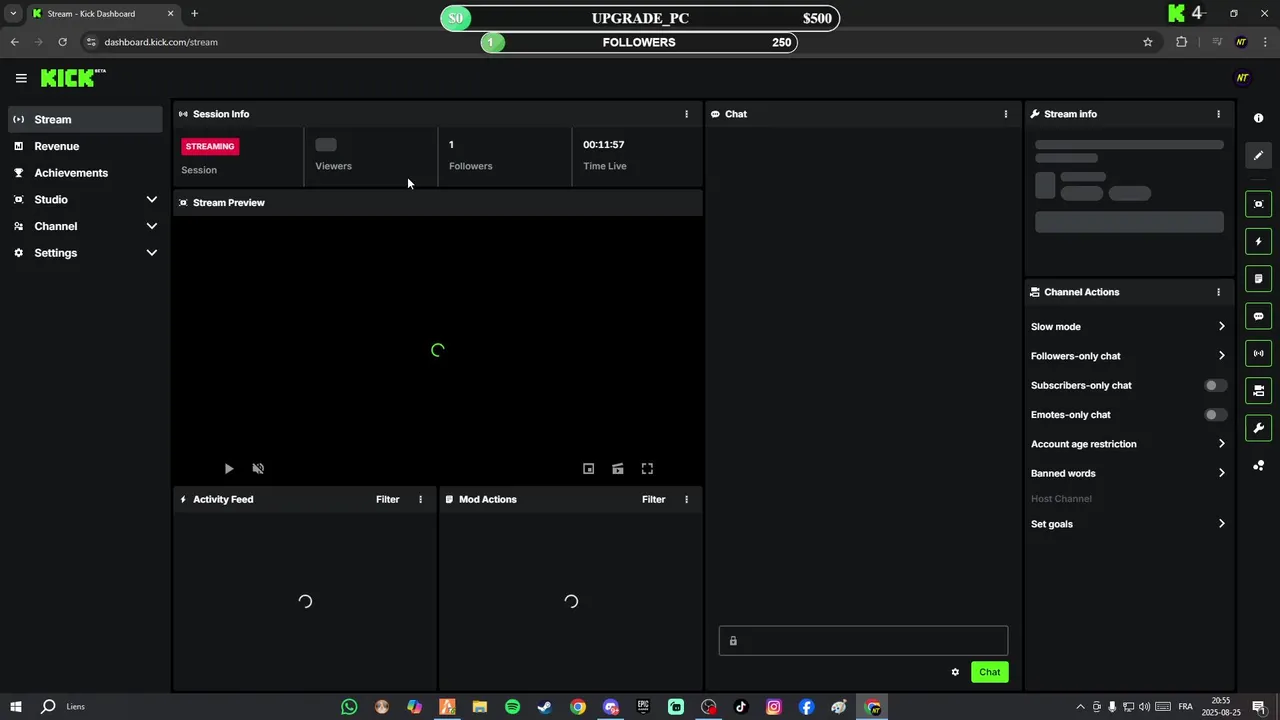Toggle the broadcast signal panel icon

pos(1258,353)
